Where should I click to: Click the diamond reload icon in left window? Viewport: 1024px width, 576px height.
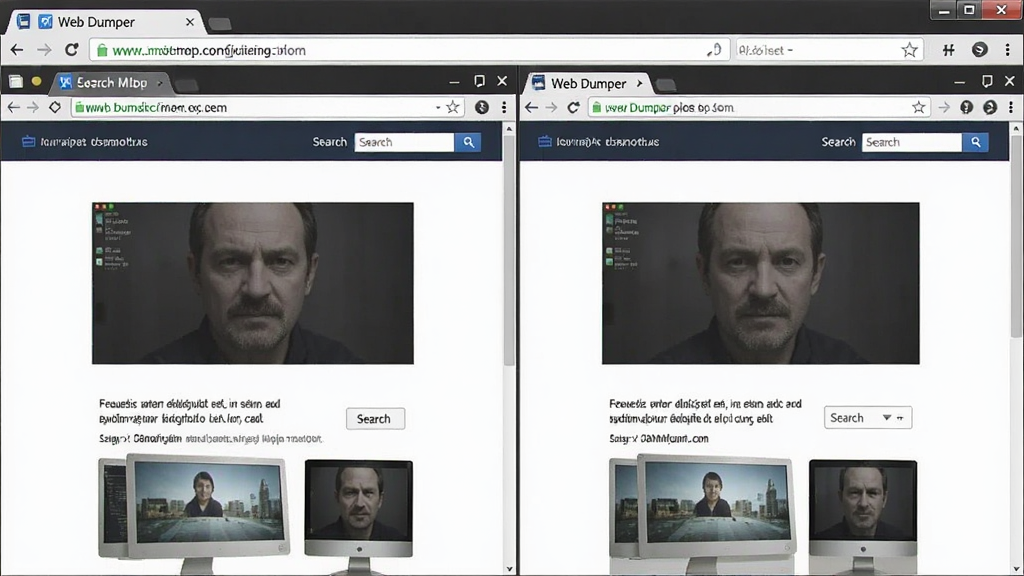[x=55, y=107]
